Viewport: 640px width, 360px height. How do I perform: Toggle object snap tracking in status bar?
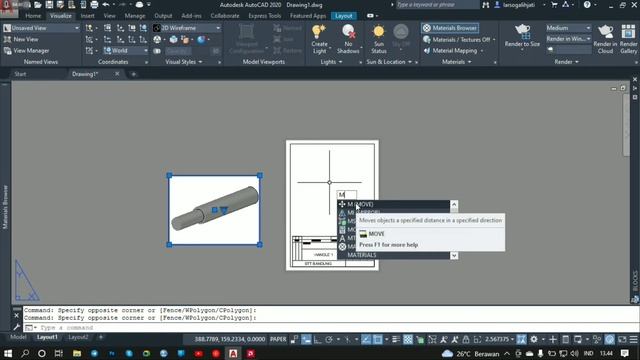[x=366, y=339]
